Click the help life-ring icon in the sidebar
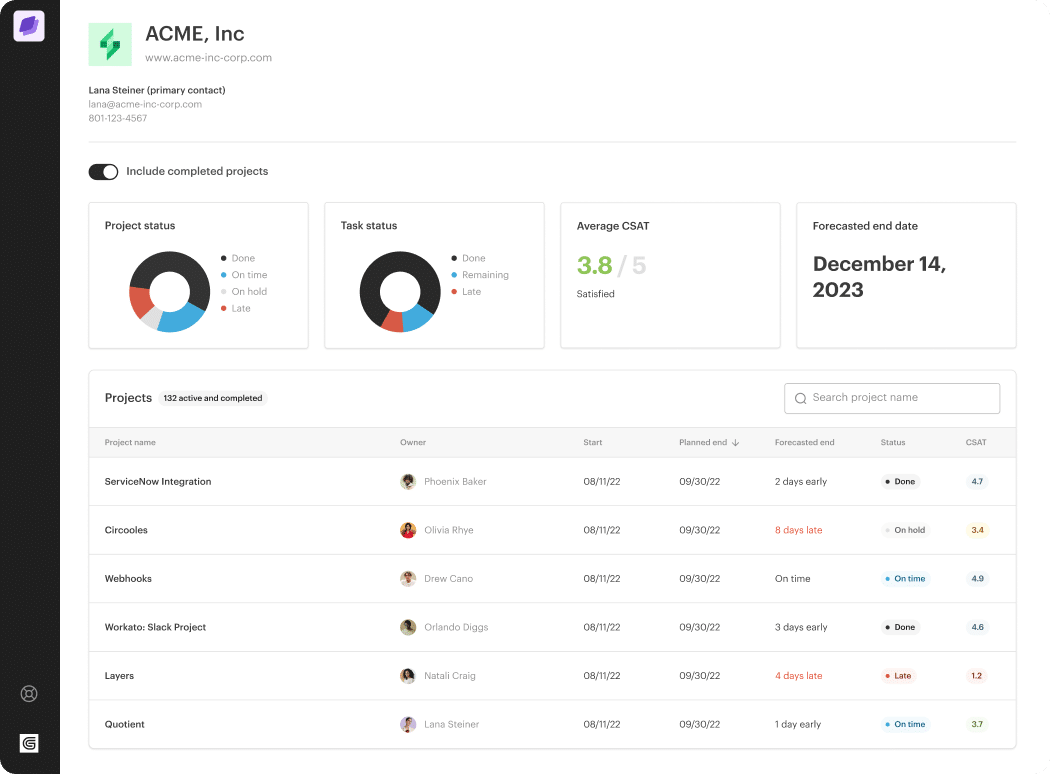 tap(29, 693)
